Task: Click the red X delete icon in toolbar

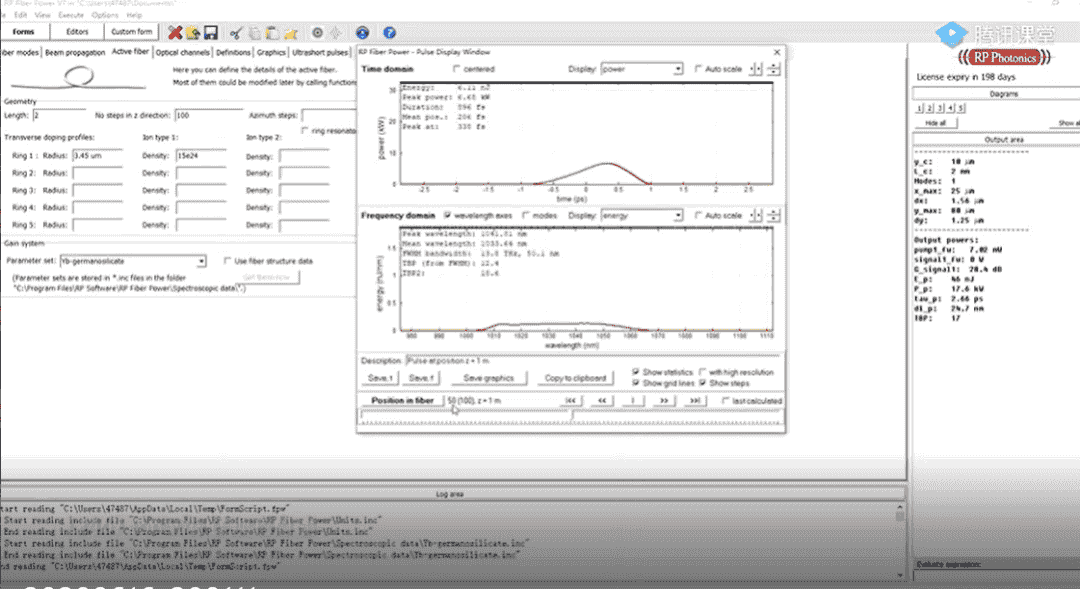Action: (x=175, y=32)
